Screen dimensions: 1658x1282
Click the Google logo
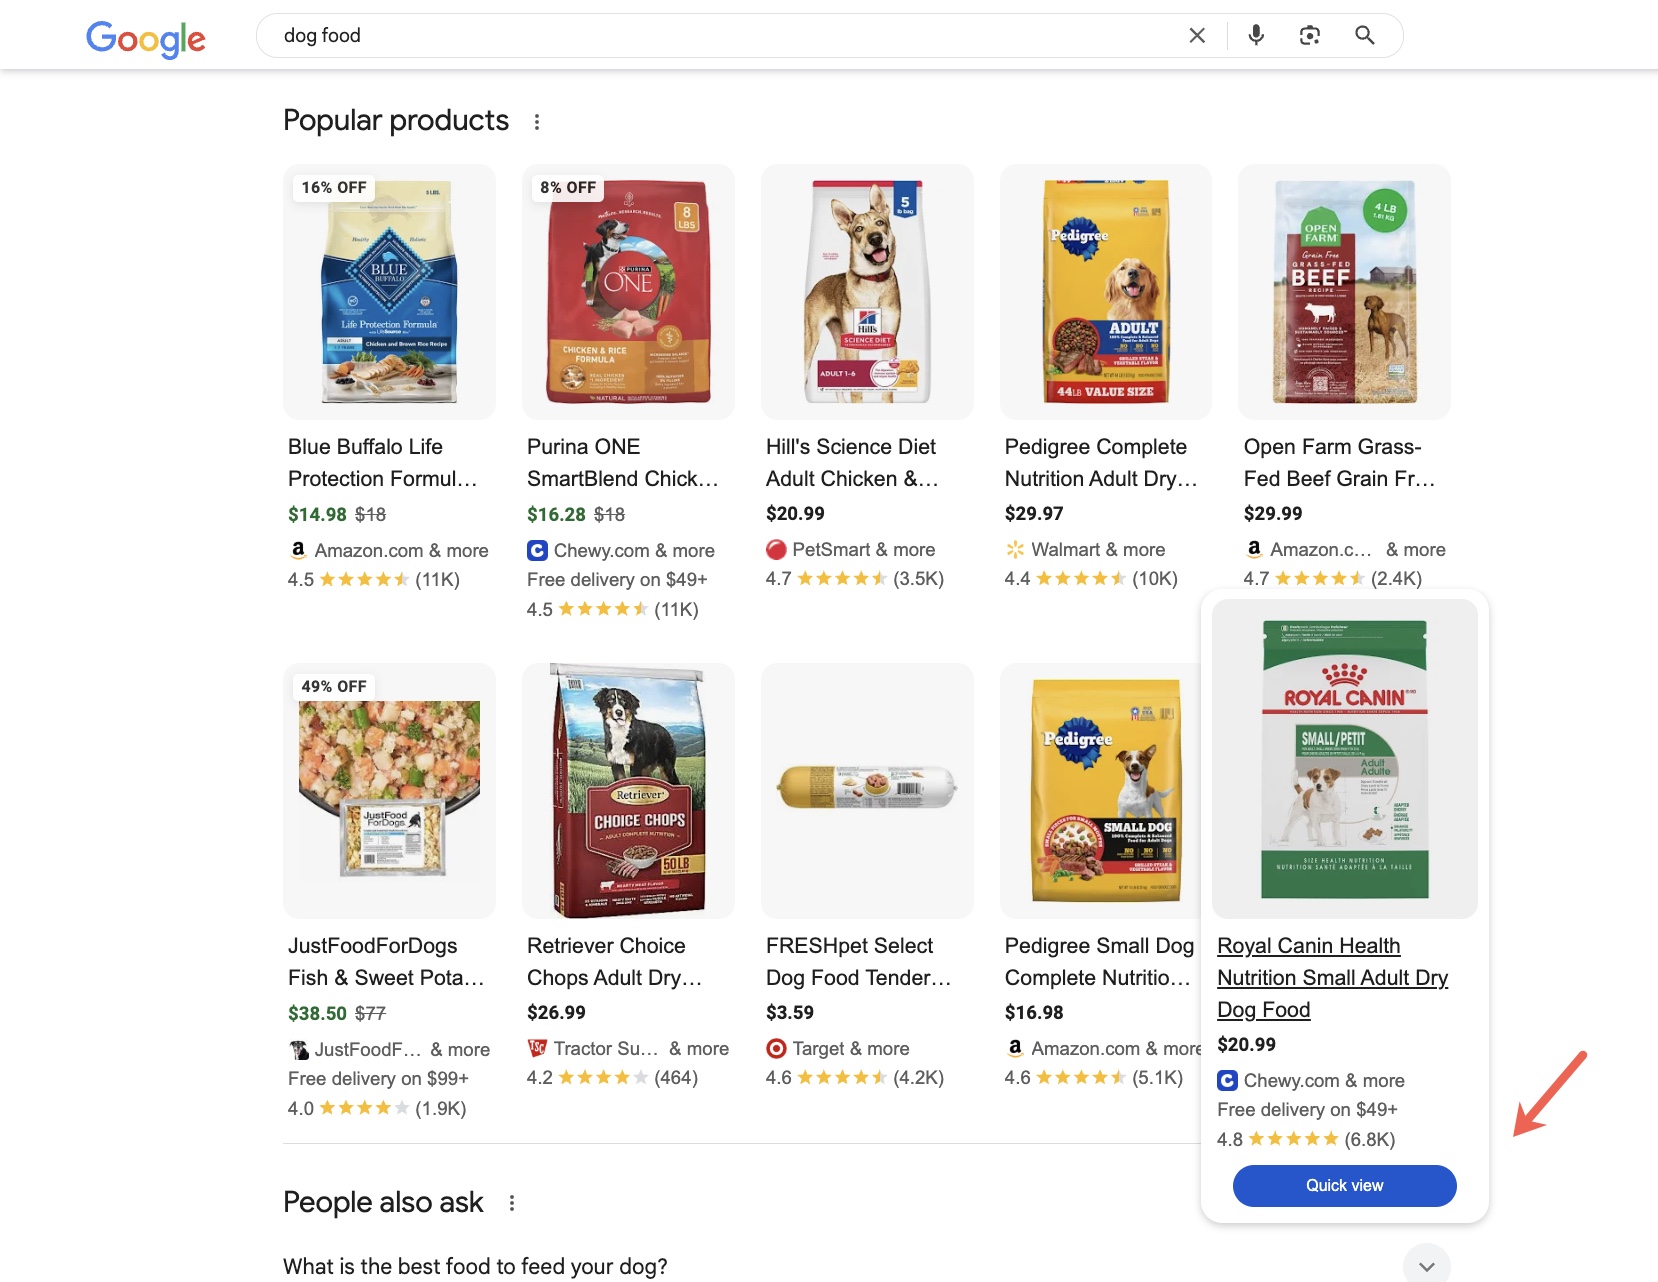point(145,39)
